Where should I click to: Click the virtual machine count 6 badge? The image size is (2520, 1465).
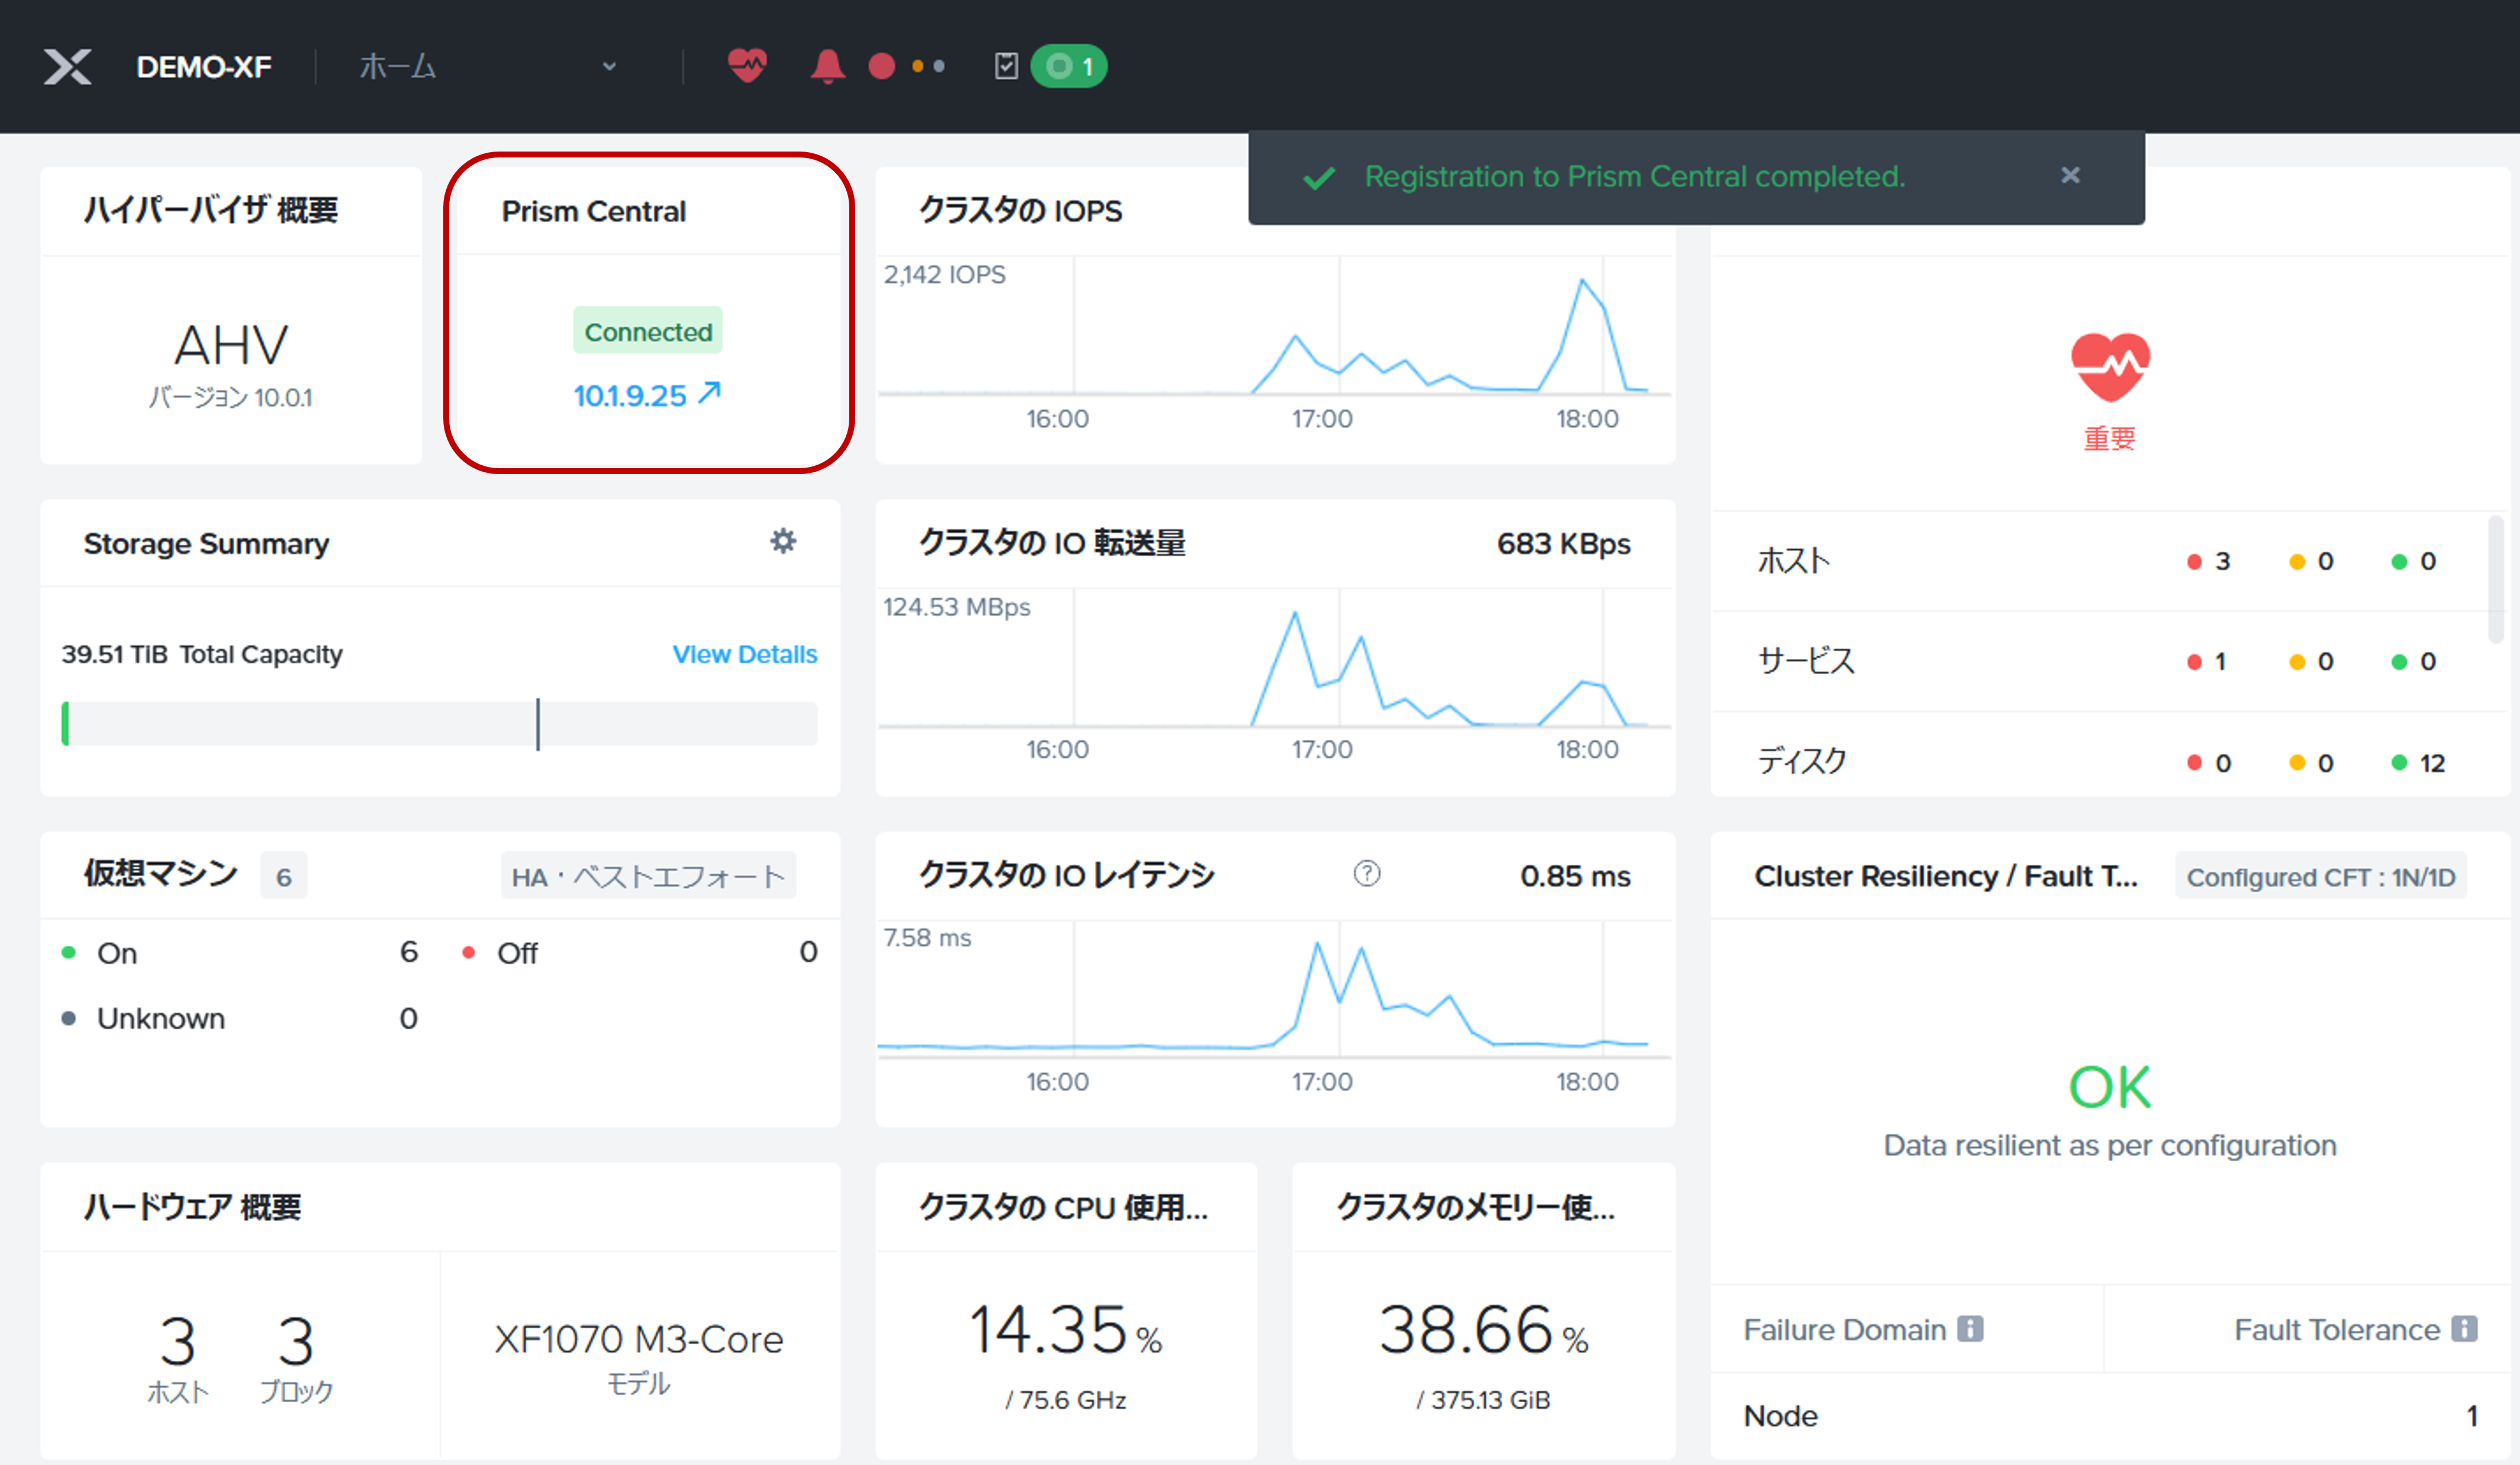tap(284, 877)
